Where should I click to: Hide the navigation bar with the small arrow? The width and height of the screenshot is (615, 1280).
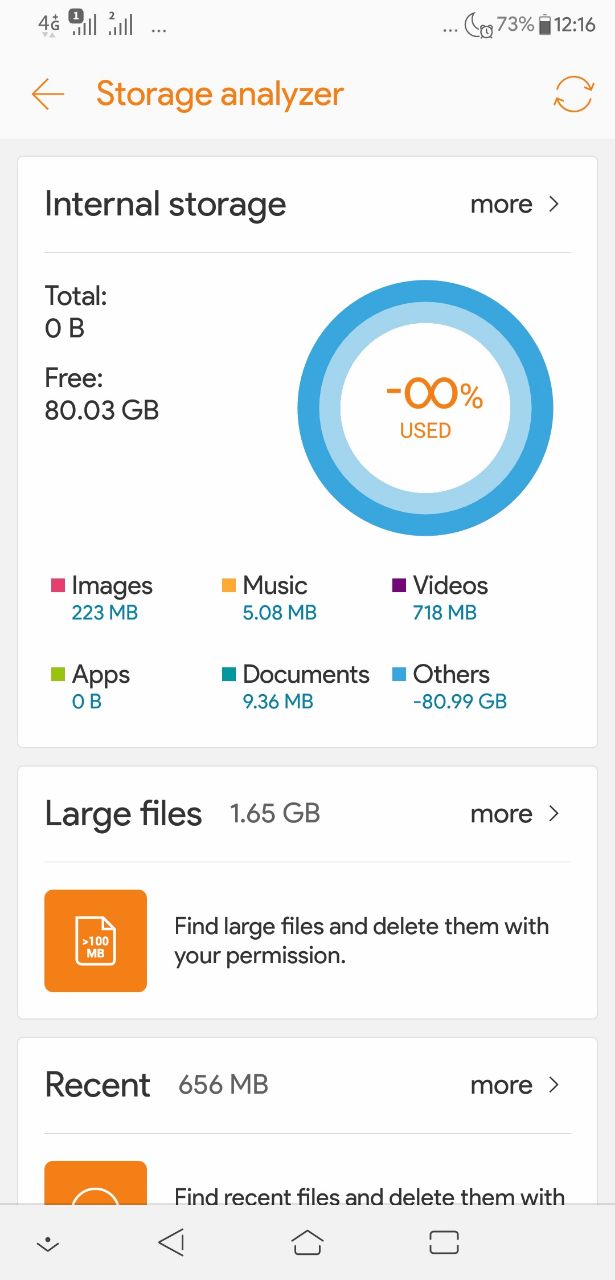46,1244
